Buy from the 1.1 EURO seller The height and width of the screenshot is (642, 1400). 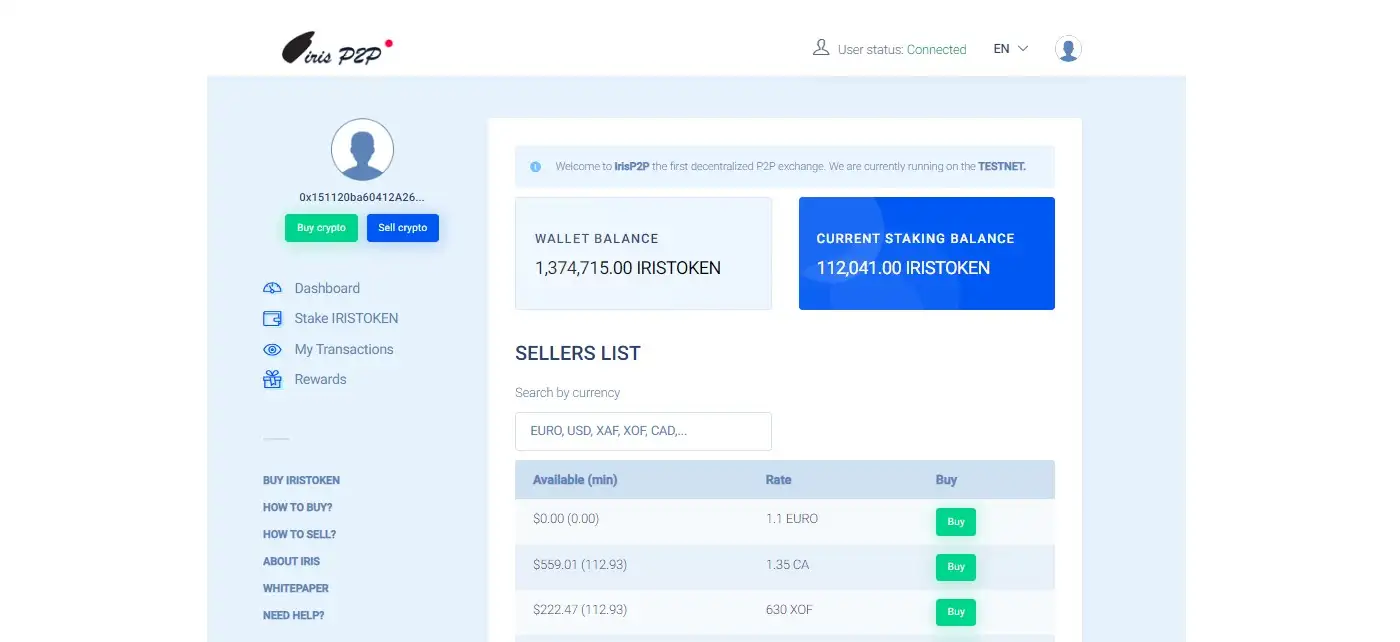955,522
